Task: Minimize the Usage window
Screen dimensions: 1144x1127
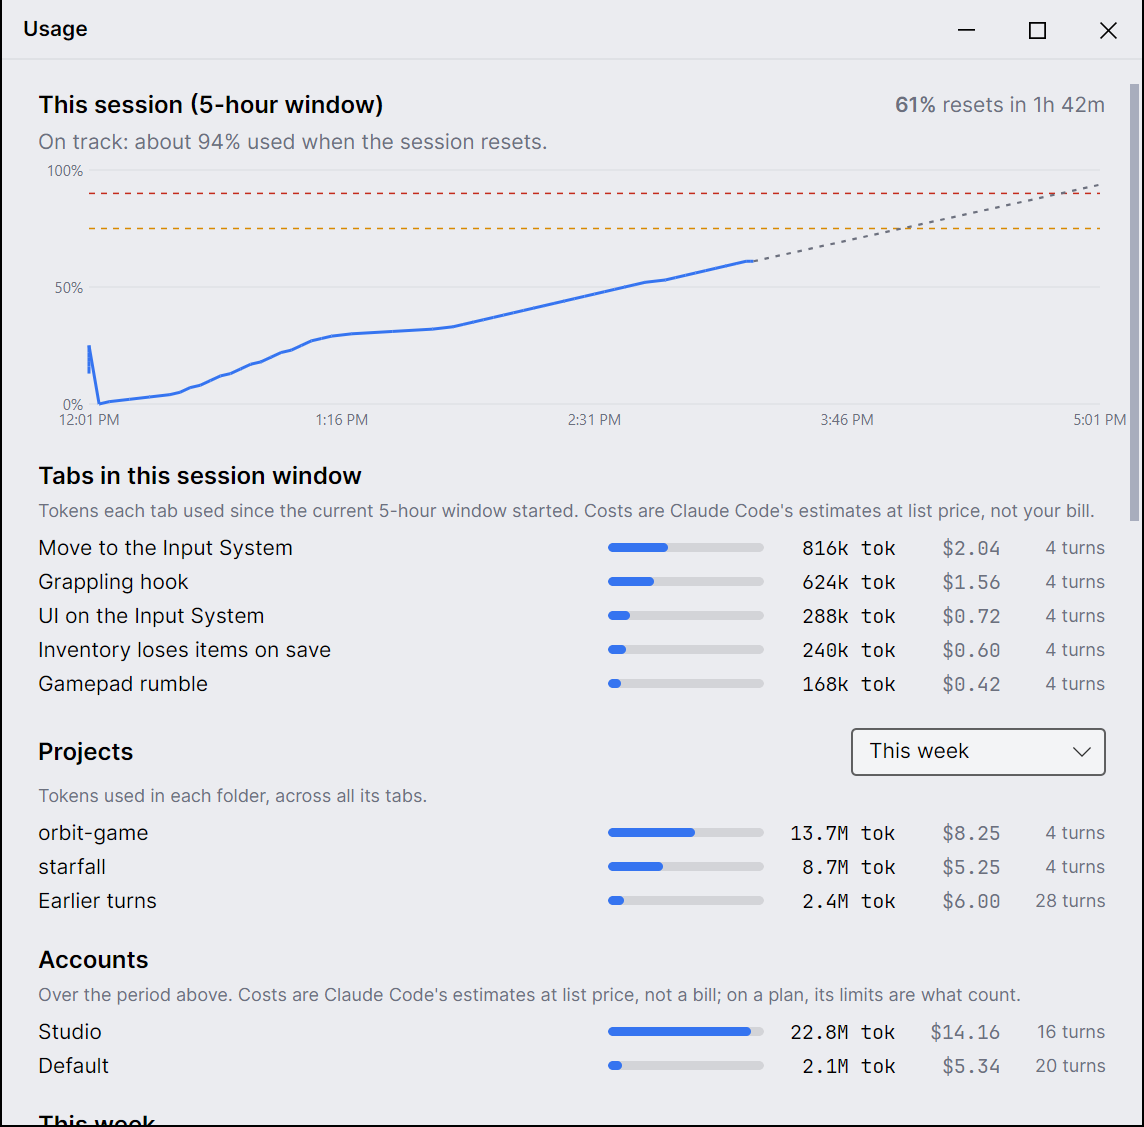Action: click(967, 30)
